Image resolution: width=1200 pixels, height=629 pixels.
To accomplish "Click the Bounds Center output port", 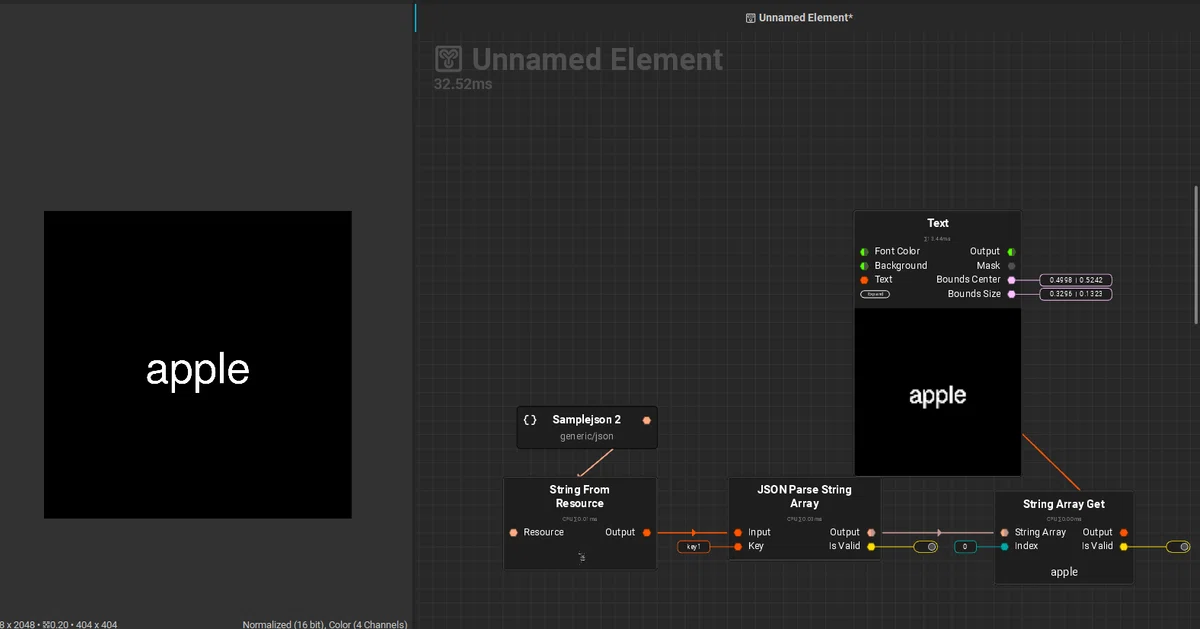I will point(1011,280).
